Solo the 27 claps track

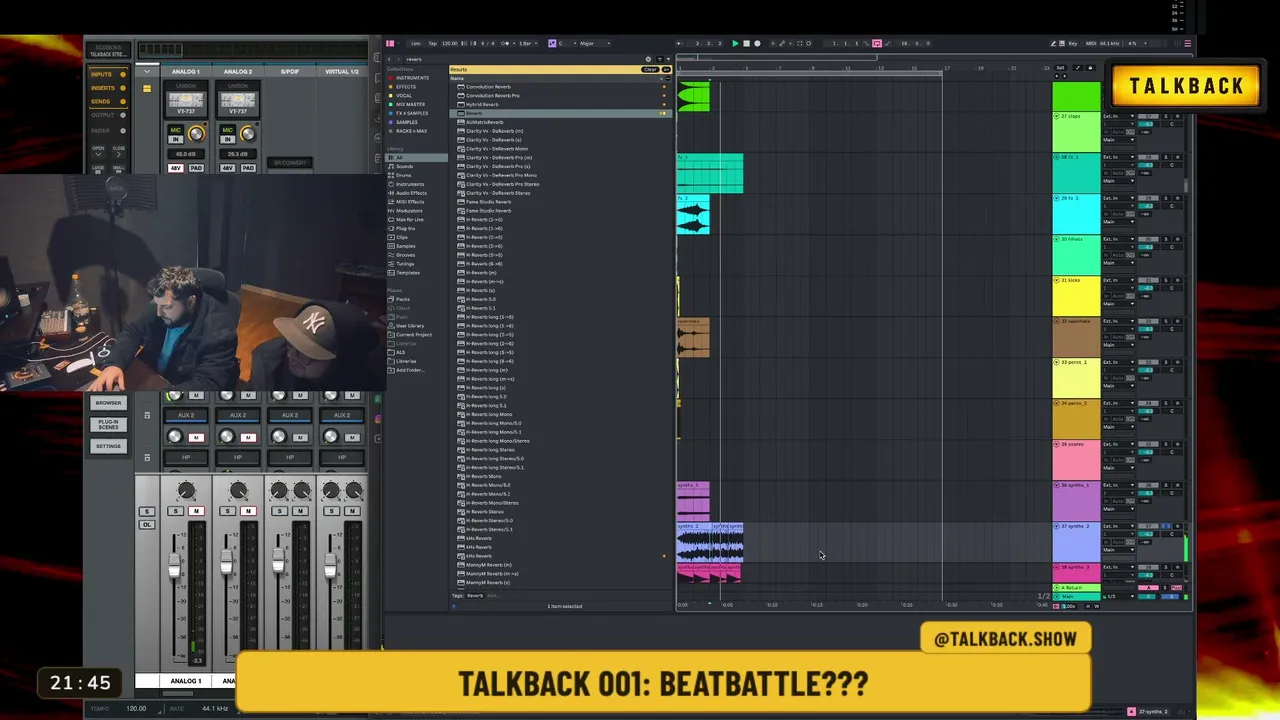pos(1165,116)
